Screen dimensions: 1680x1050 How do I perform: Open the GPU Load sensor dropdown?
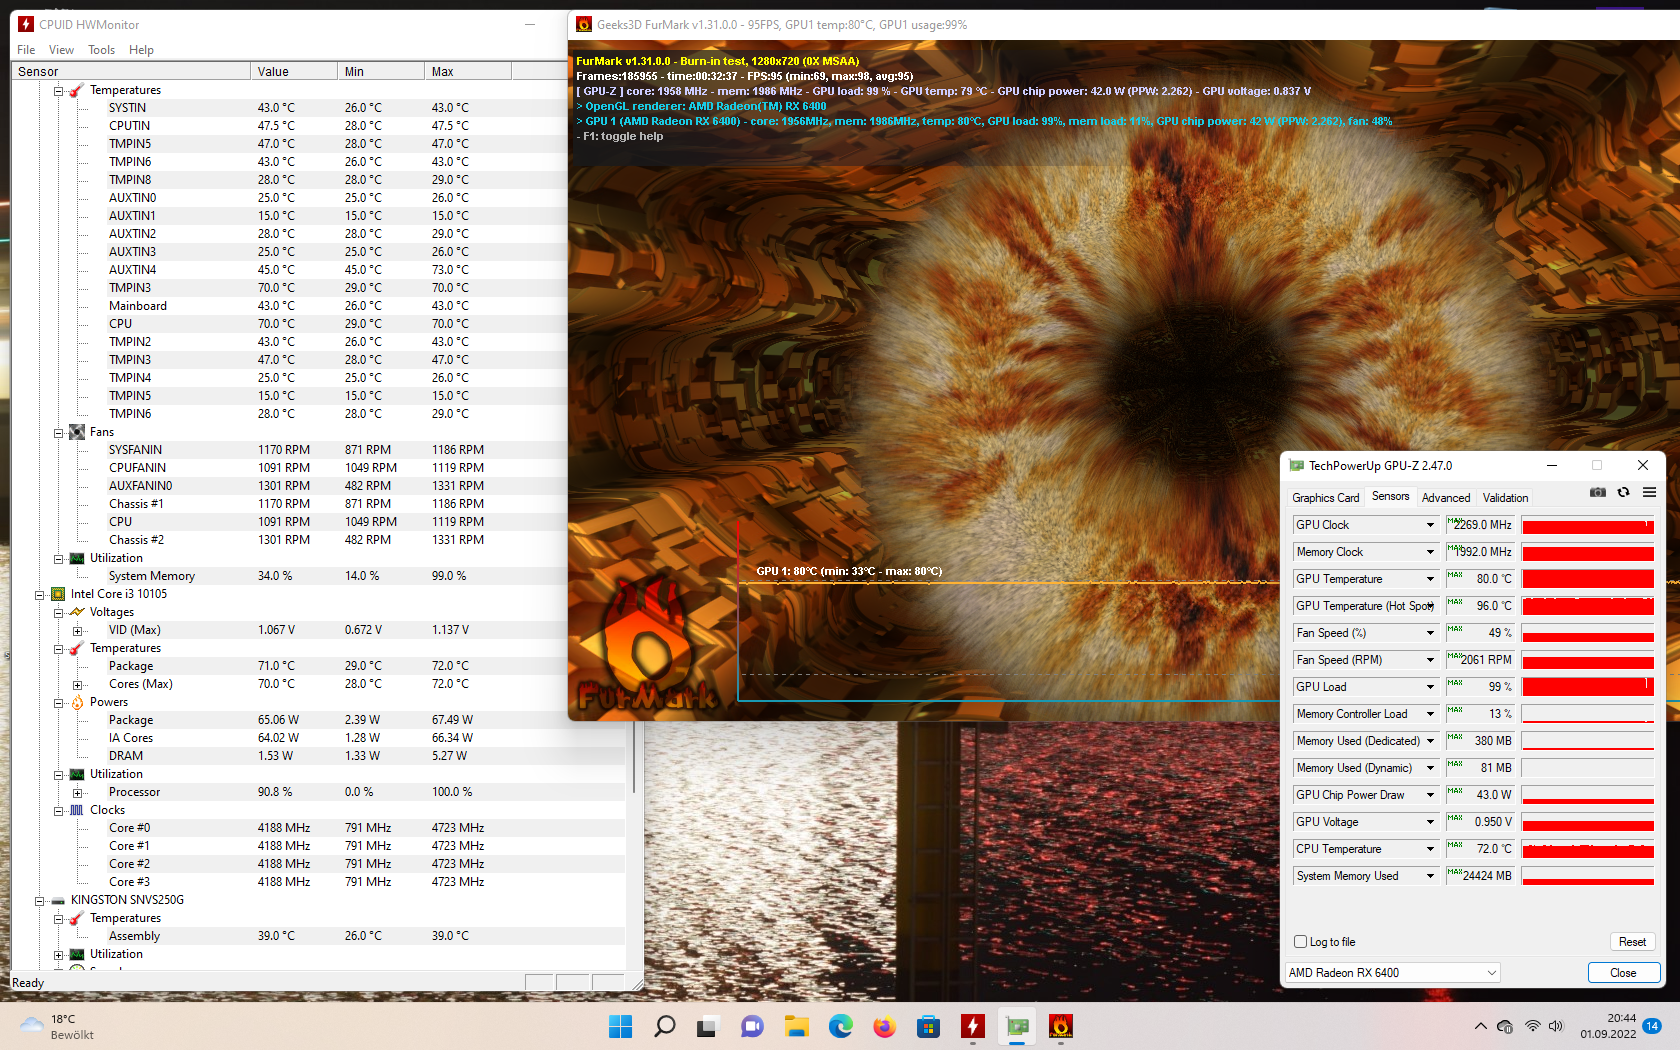[1430, 687]
